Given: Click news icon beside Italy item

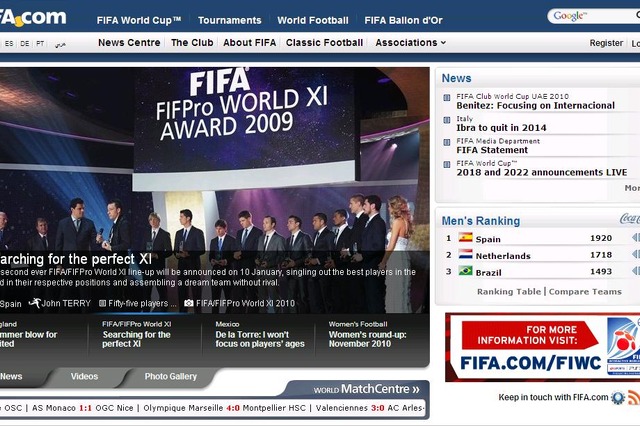Looking at the screenshot, I should (x=447, y=120).
